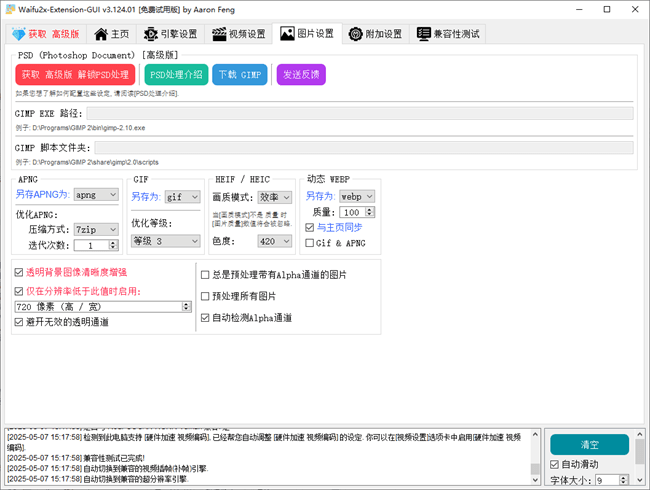650x490 pixels.
Task: Expand the 压缩方式 7zip dropdown
Action: click(97, 229)
